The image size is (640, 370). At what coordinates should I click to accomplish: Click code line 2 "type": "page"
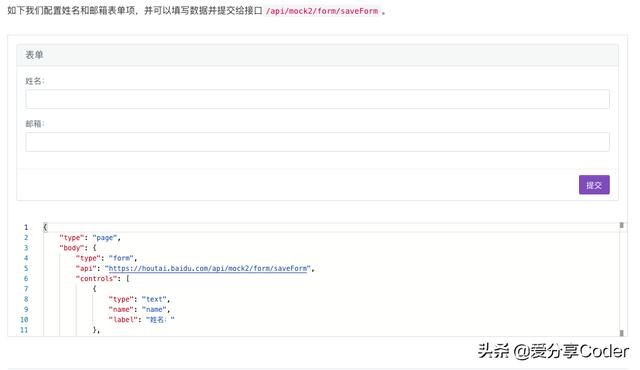(x=90, y=238)
